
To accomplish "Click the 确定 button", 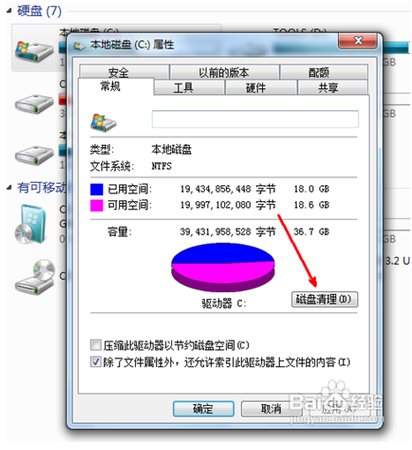I will coord(203,408).
